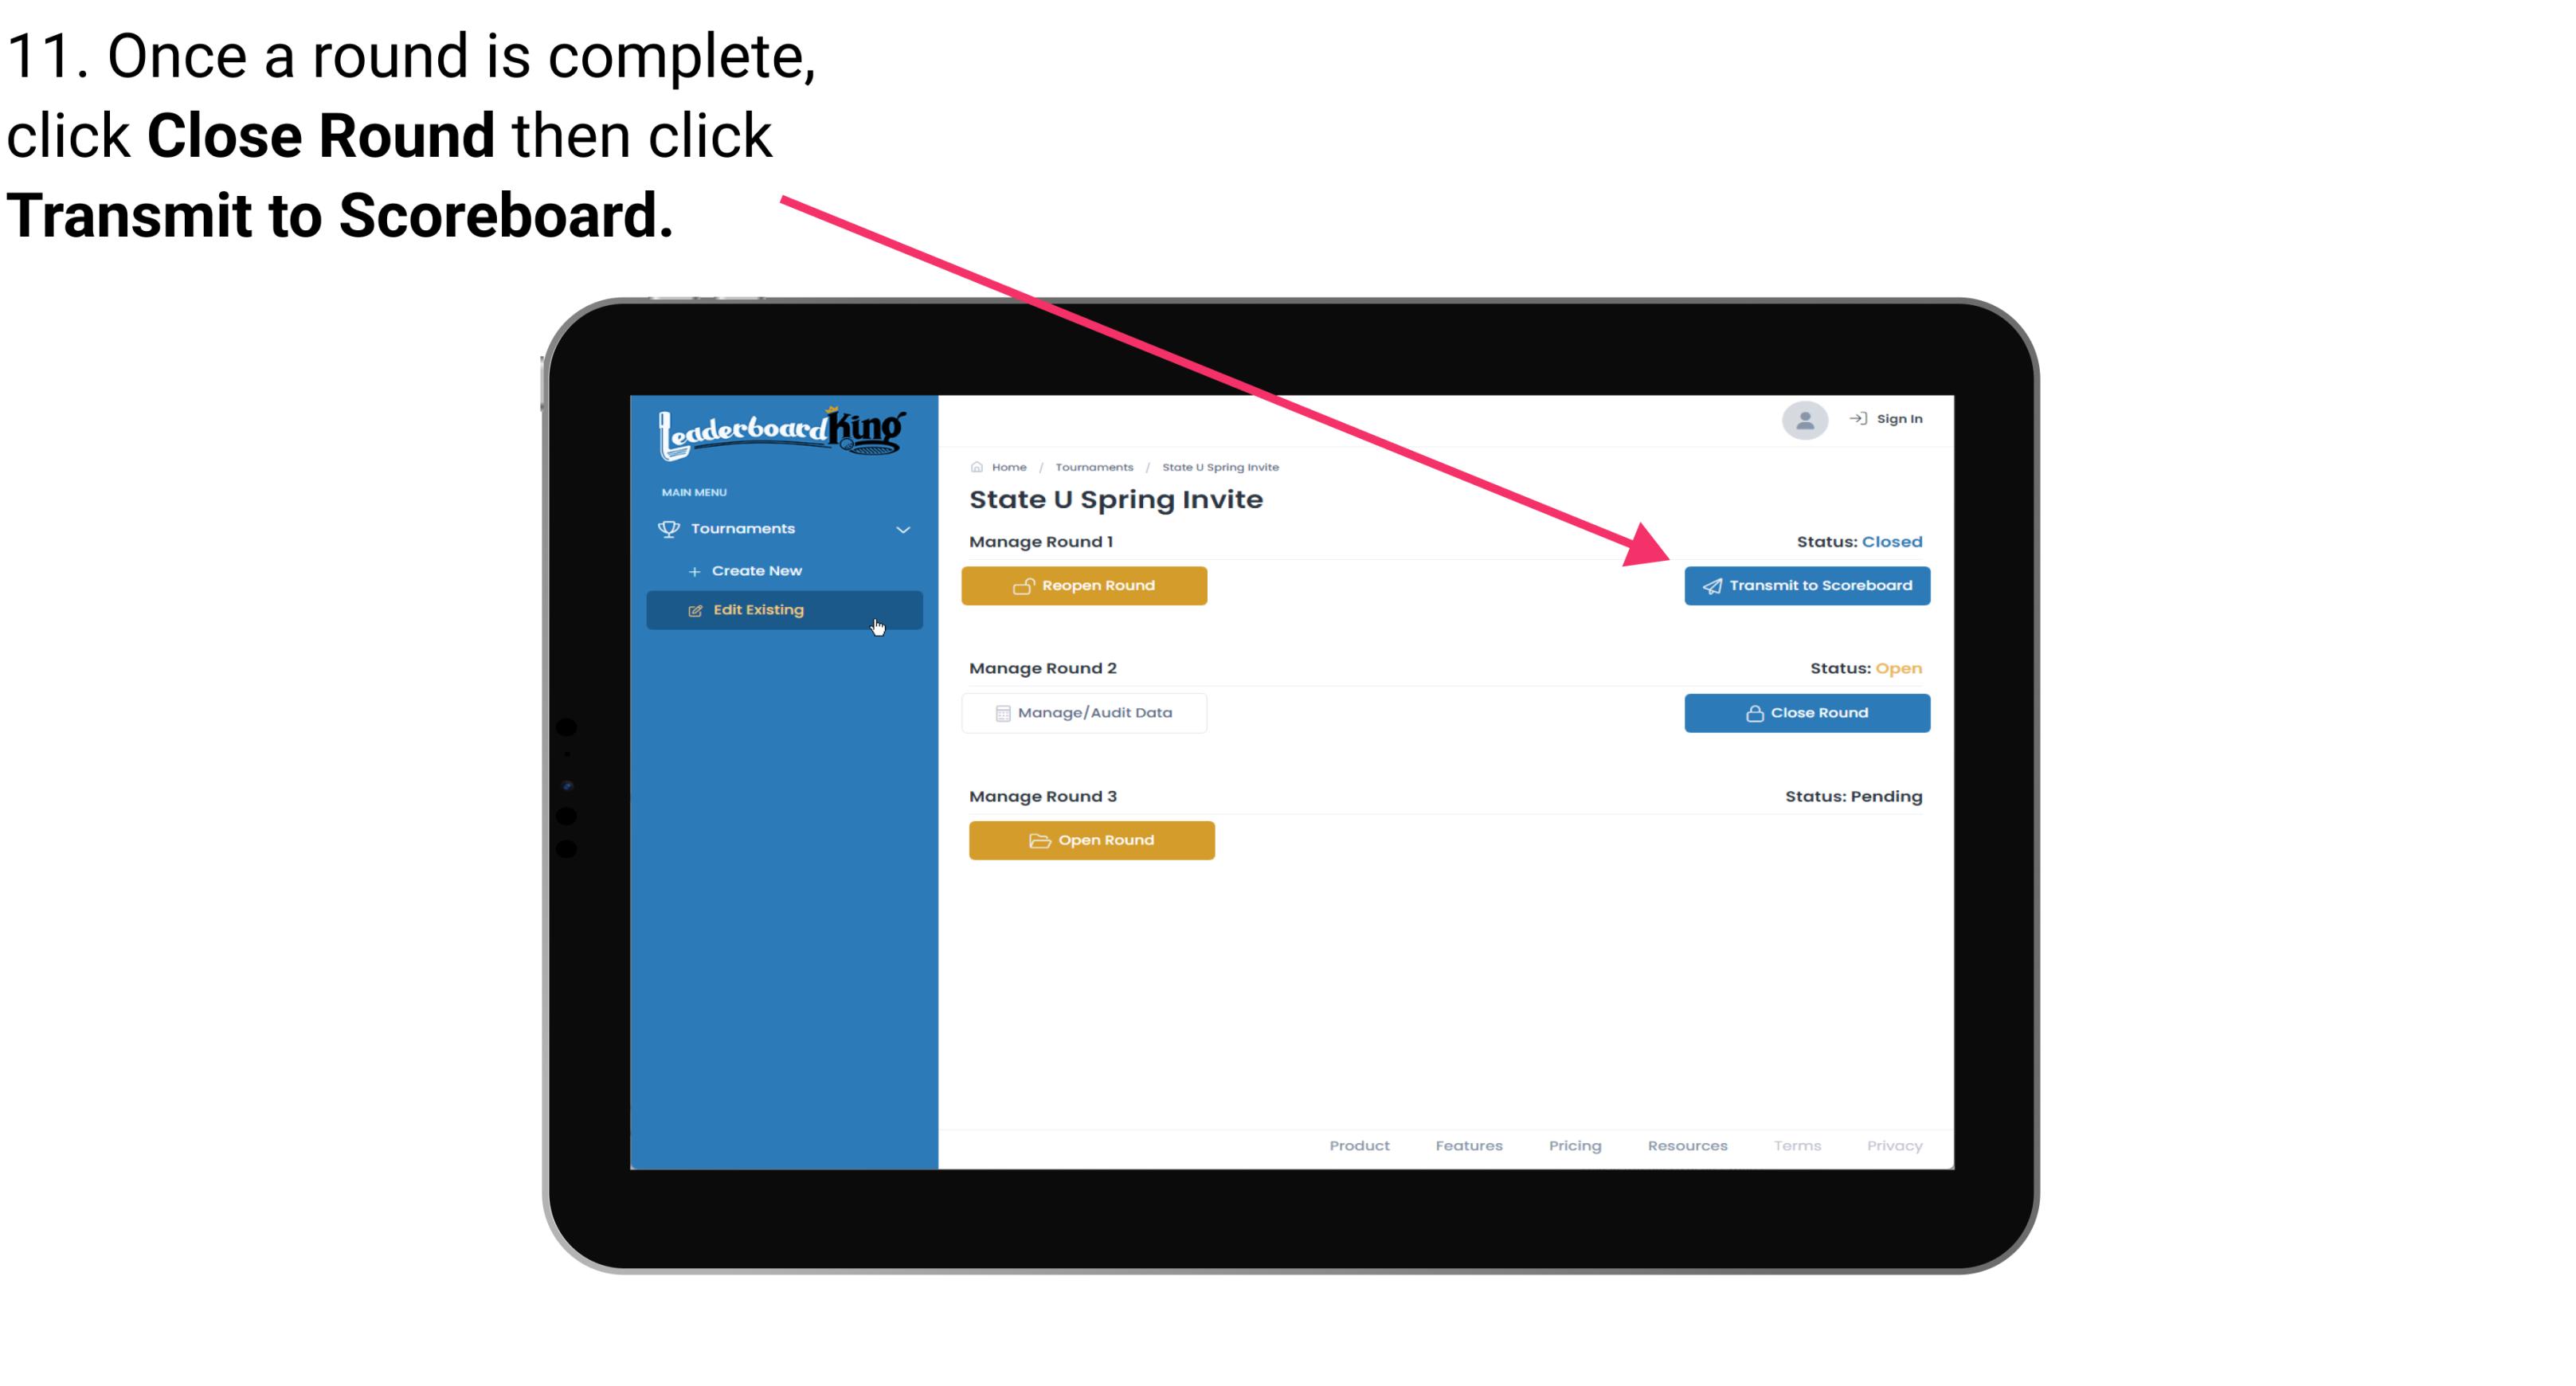Toggle the Tournaments section collapse
The width and height of the screenshot is (2576, 1386).
point(904,529)
